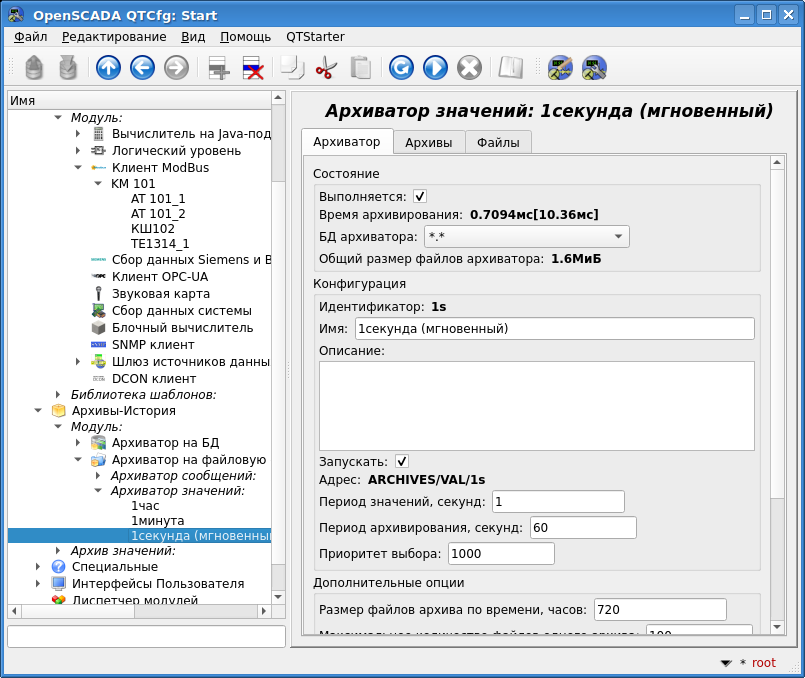Screen dimensions: 805x678
Task: Click the Paste clipboard icon
Action: coord(360,68)
